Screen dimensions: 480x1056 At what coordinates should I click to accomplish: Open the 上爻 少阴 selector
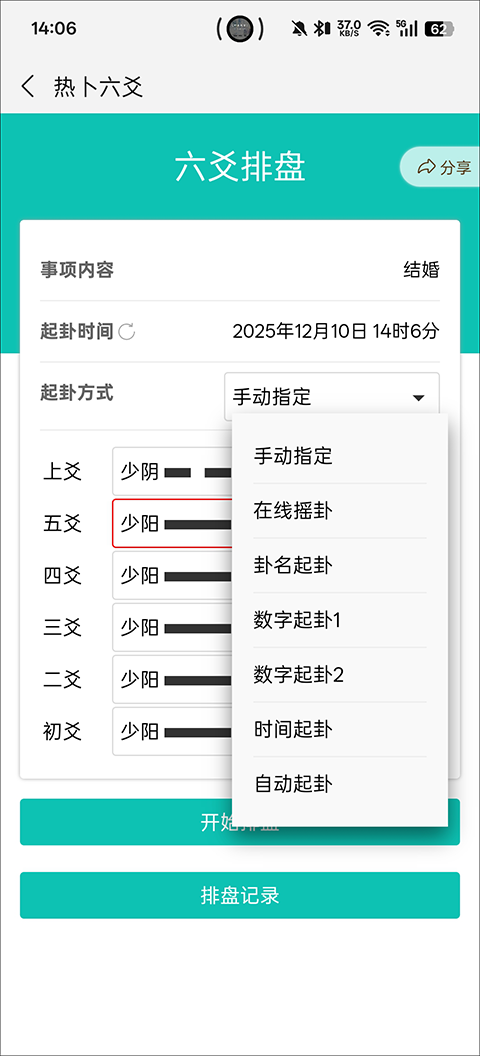click(x=172, y=471)
